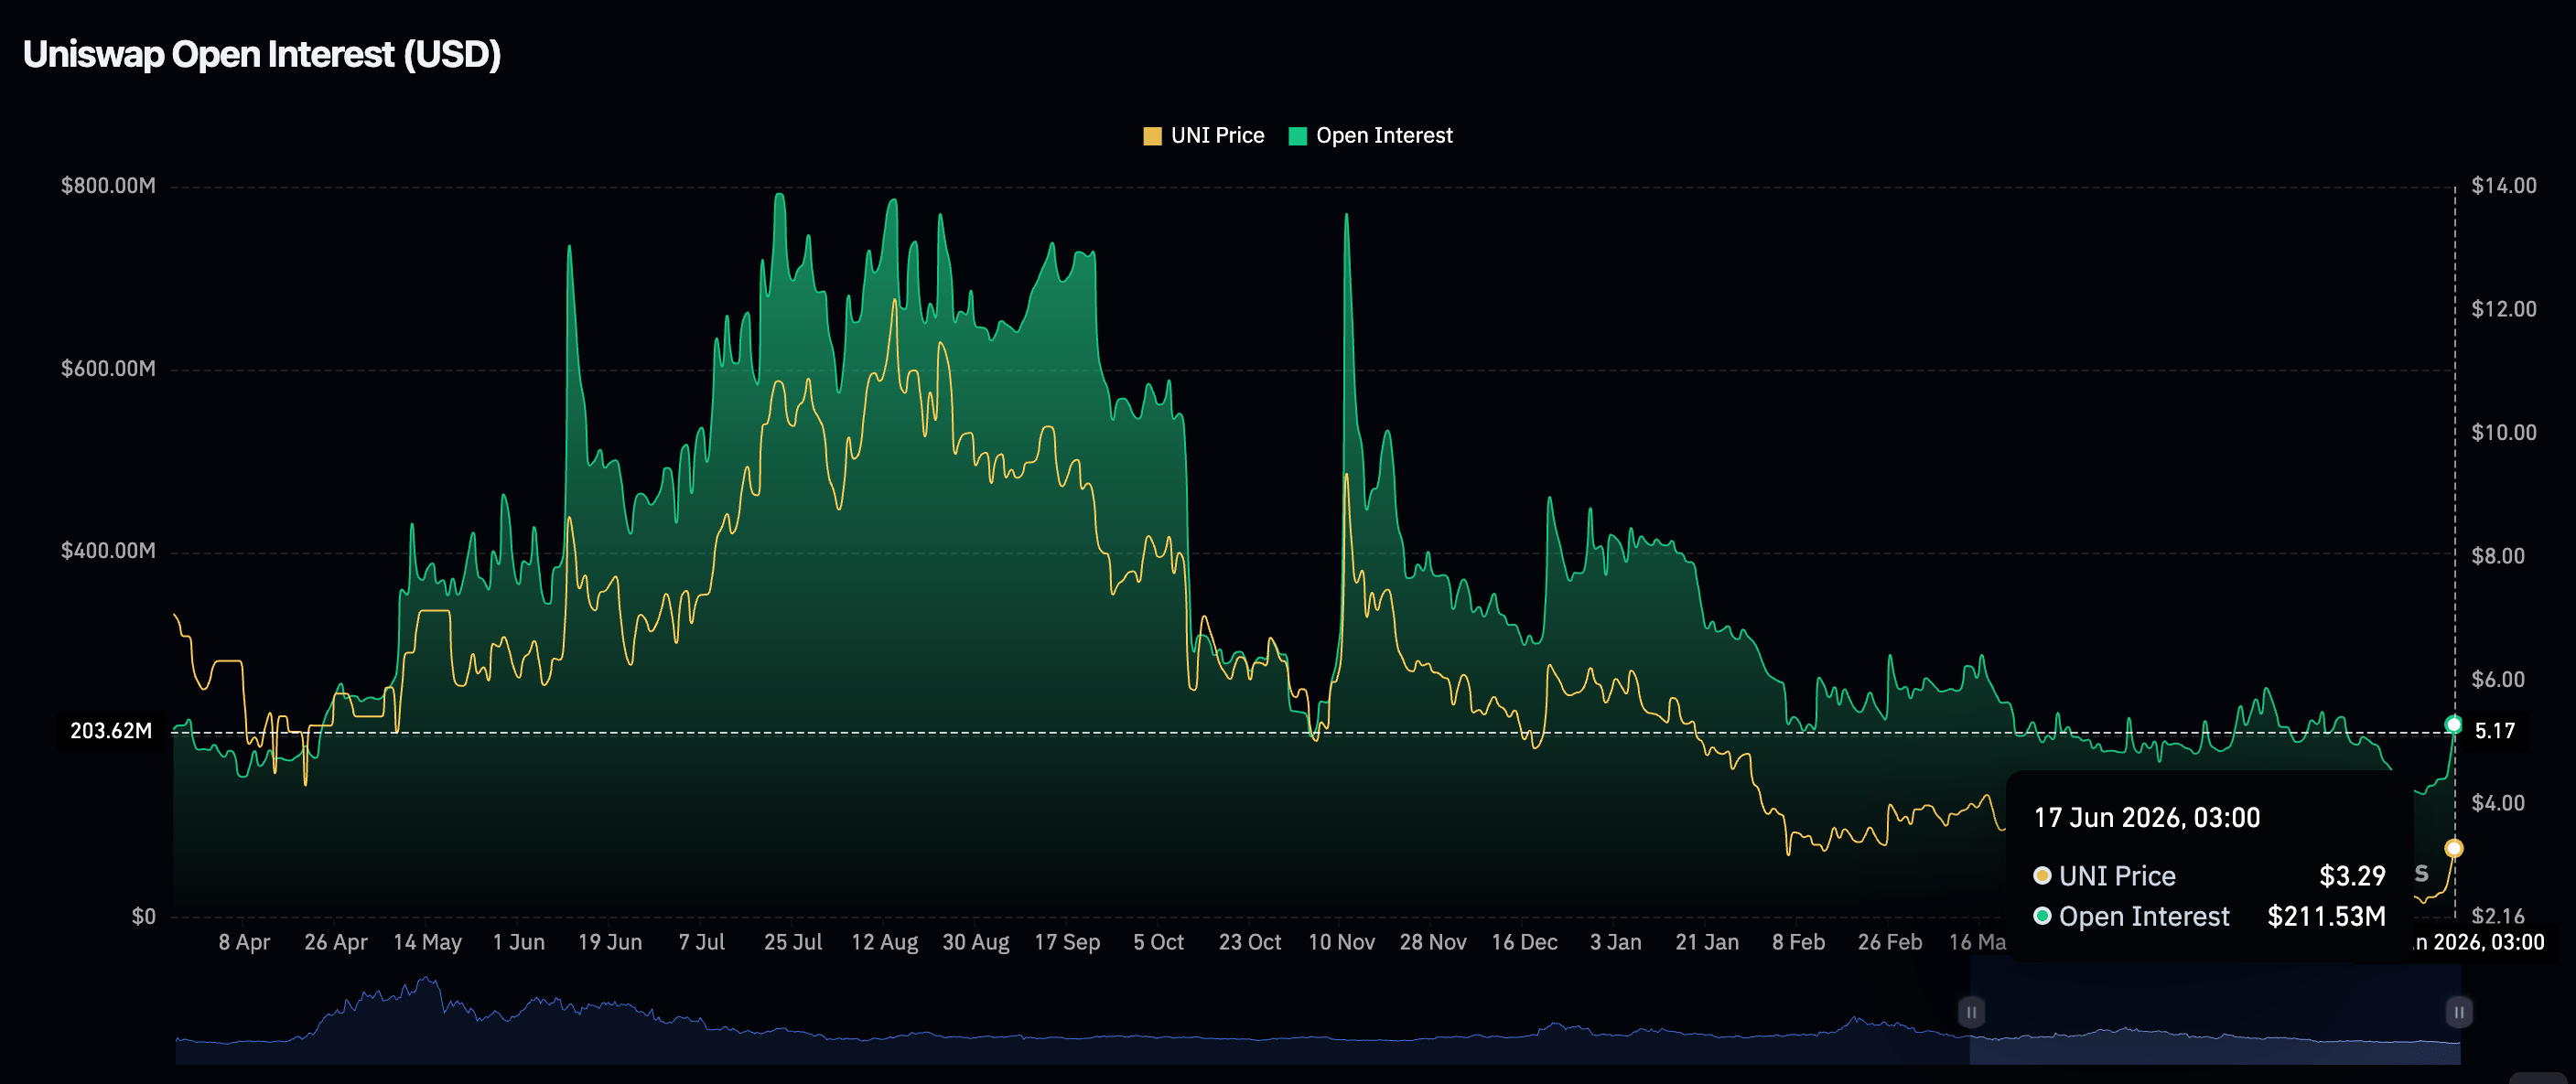Screen dimensions: 2576x1084
Task: Click the "$2.16" right axis label
Action: click(x=2498, y=917)
